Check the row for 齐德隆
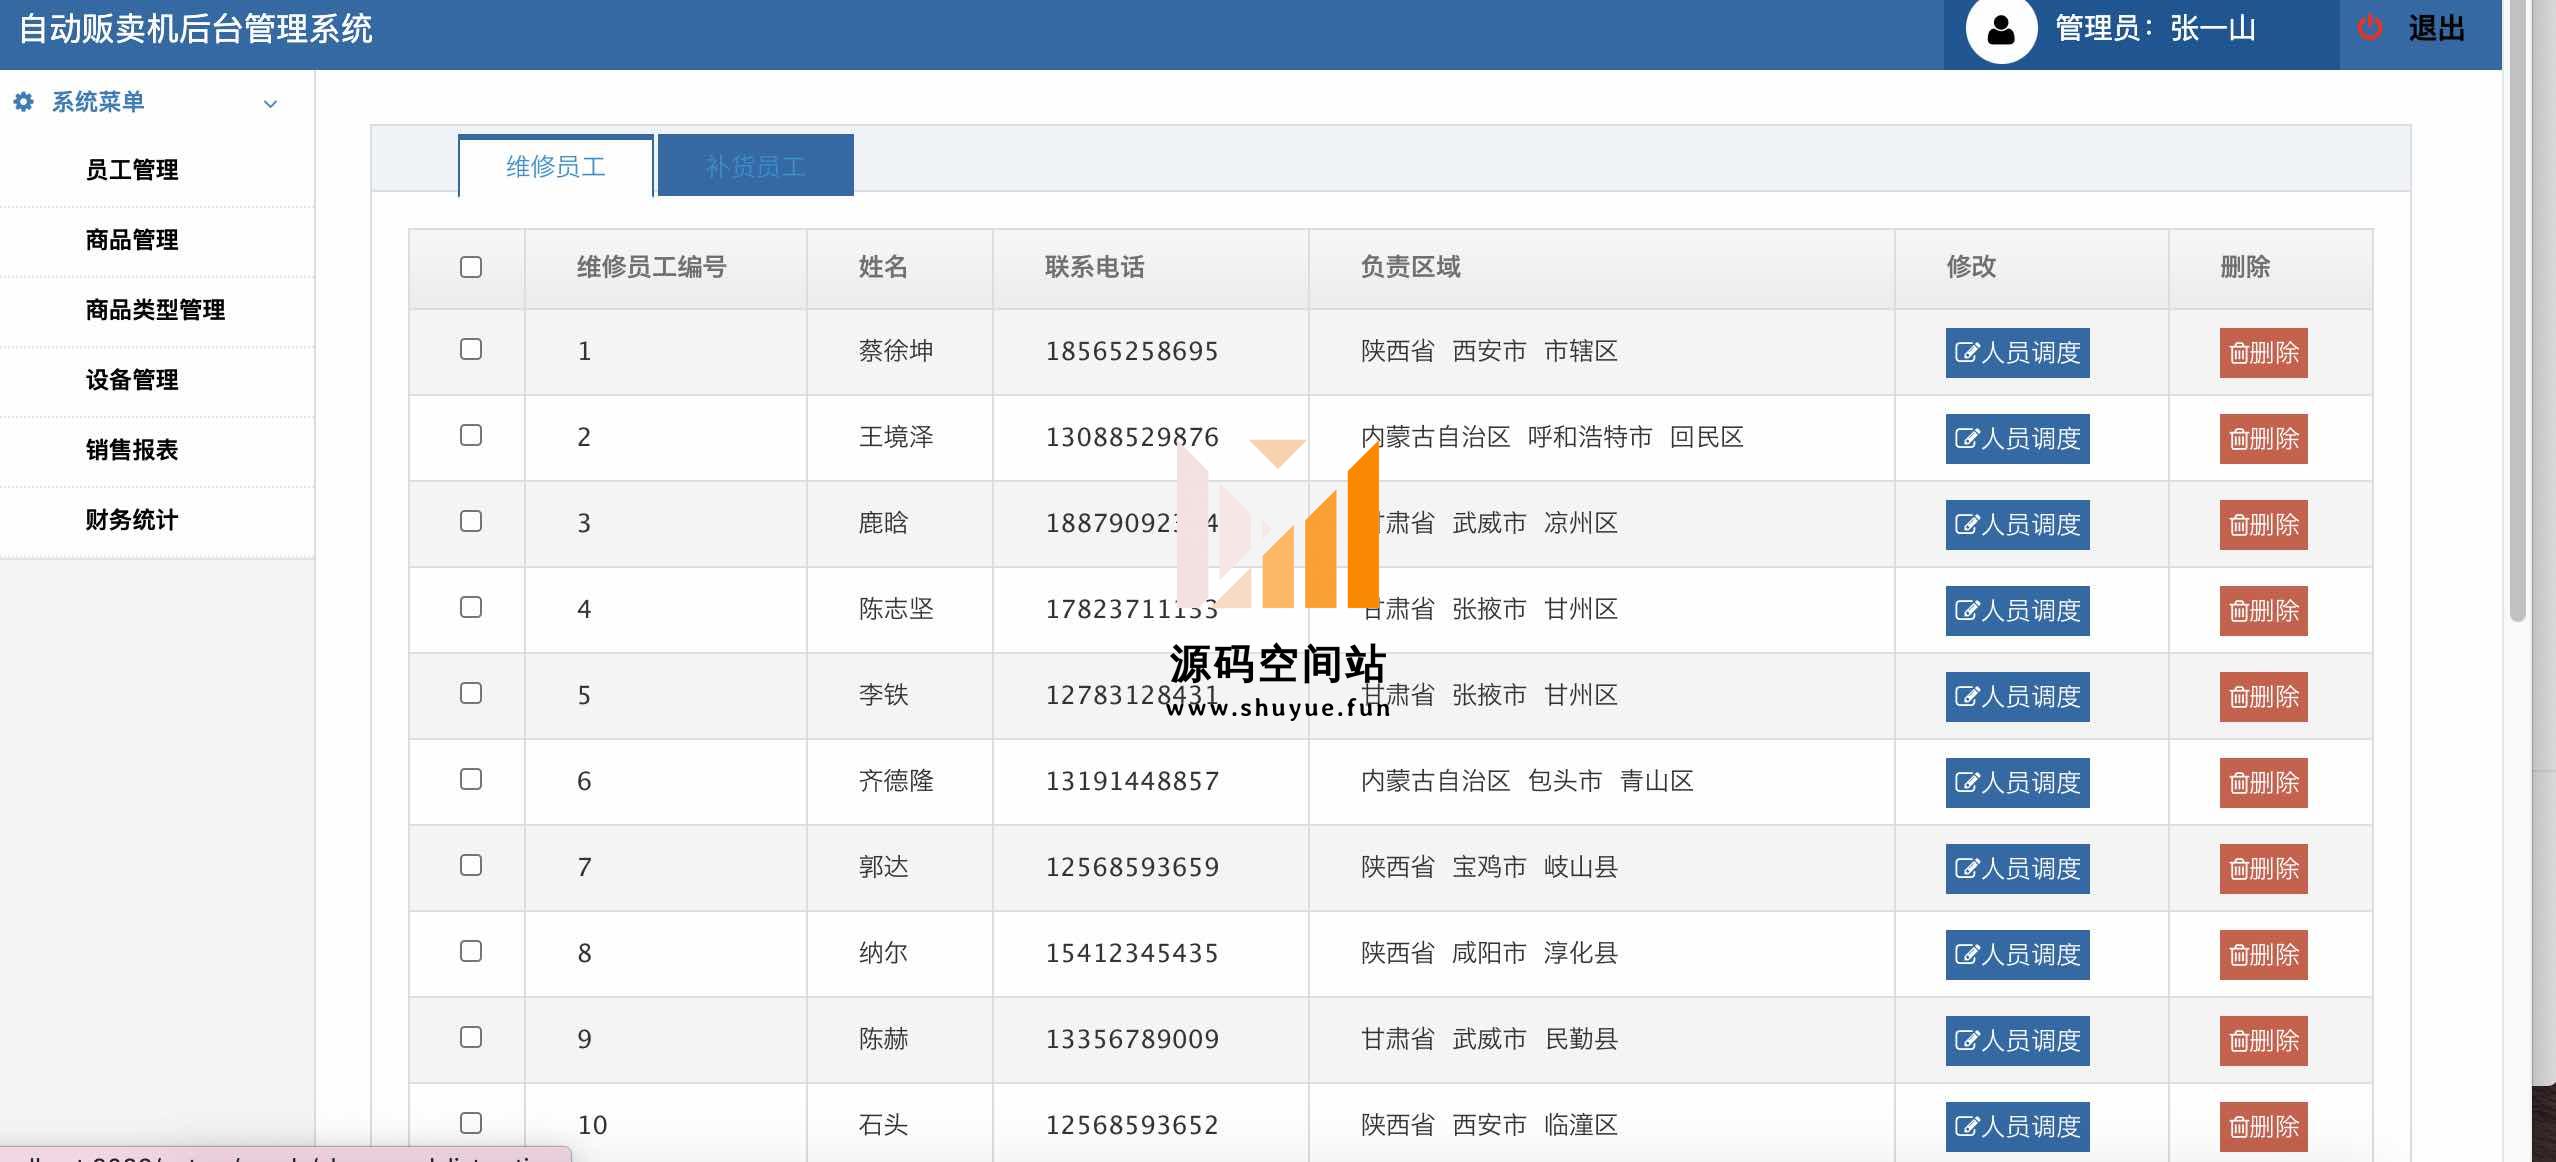The width and height of the screenshot is (2556, 1162). (x=471, y=779)
